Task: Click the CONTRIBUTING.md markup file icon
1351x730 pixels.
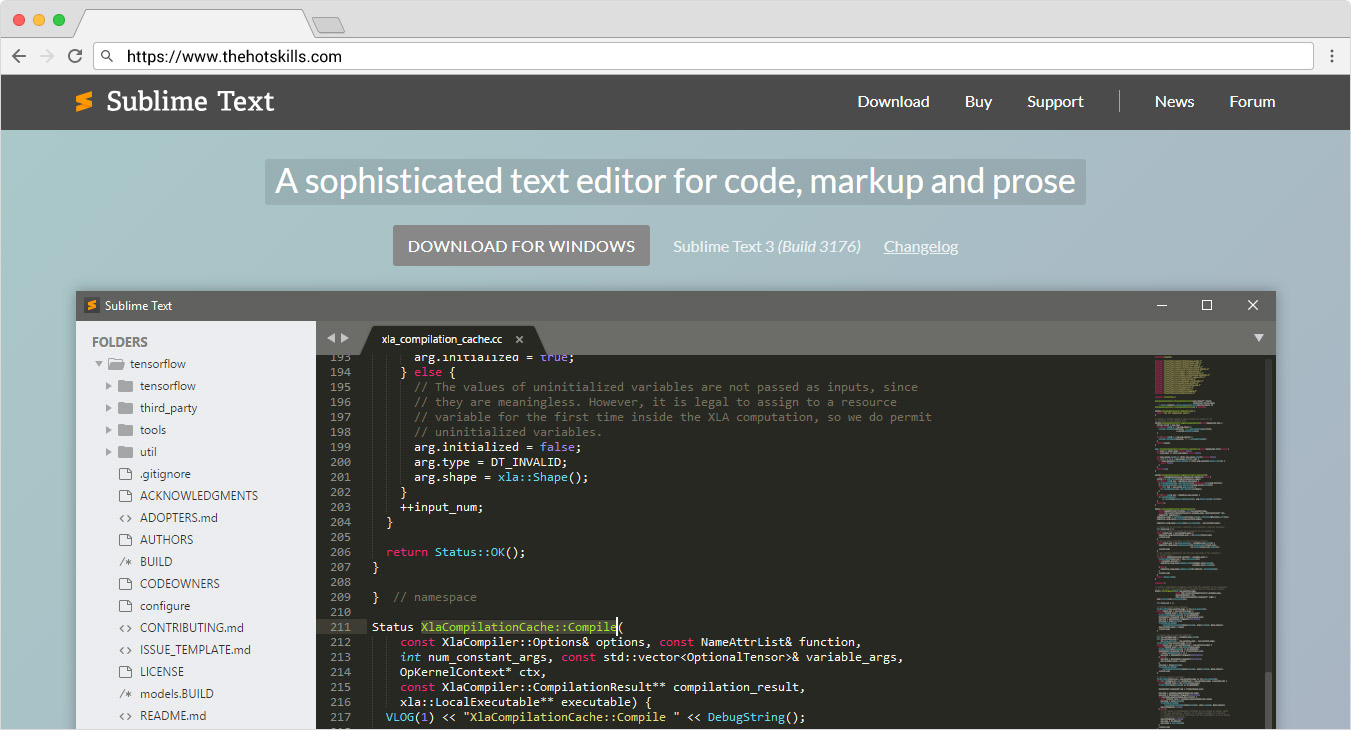Action: [125, 628]
